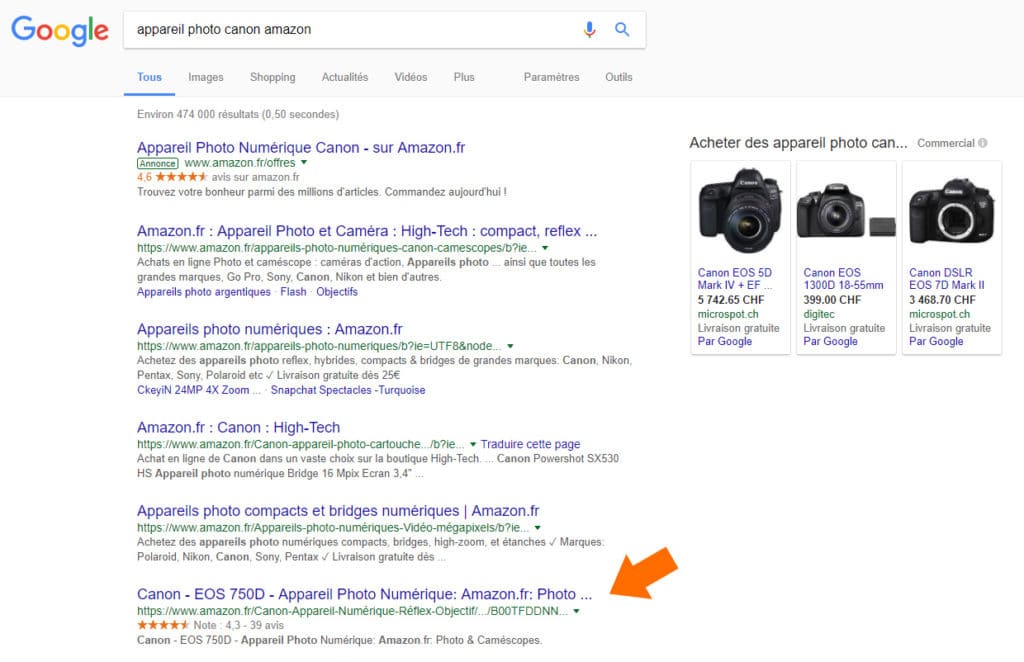Click 'Acheter des appareil photo can...' heading

coord(798,143)
